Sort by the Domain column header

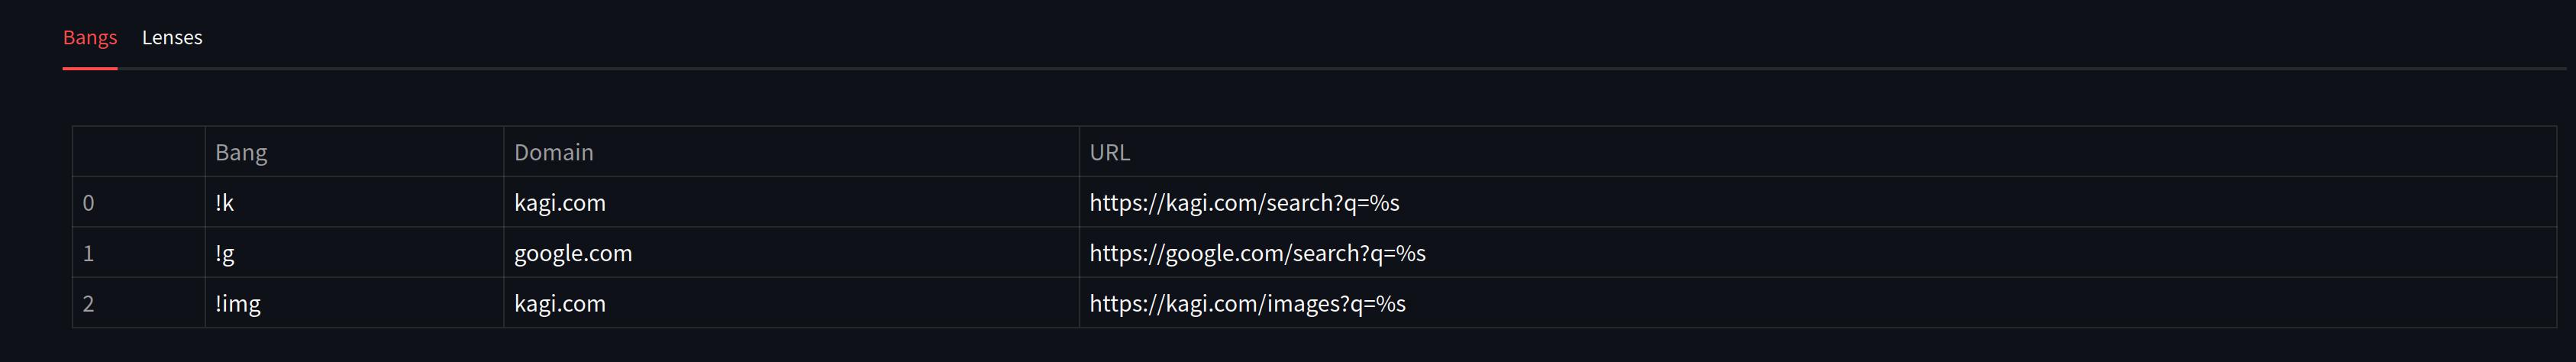pos(553,152)
